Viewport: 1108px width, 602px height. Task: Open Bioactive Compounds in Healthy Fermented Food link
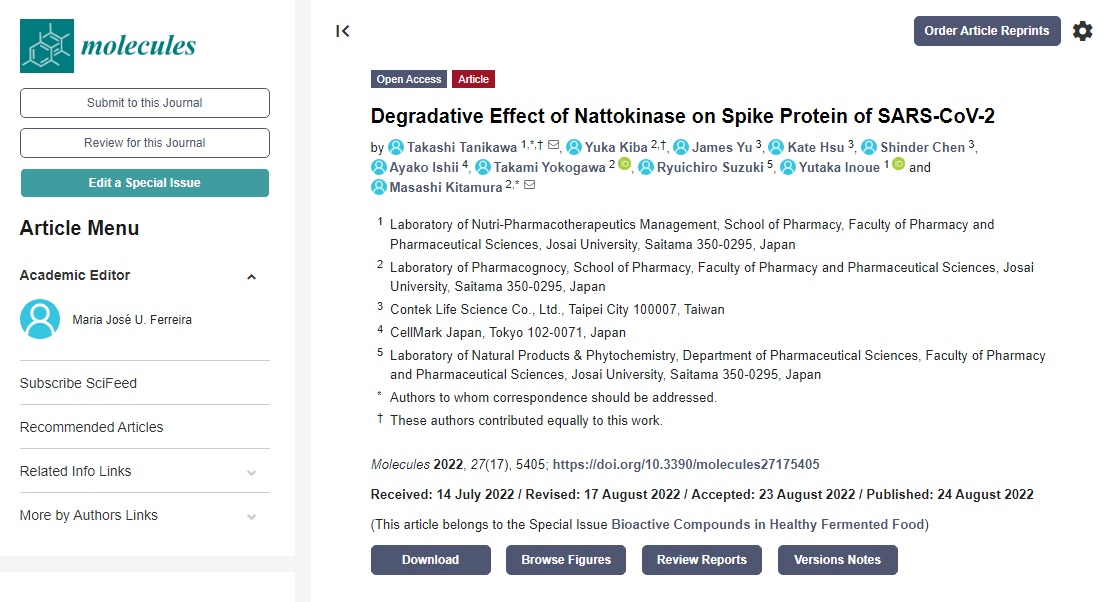click(768, 524)
